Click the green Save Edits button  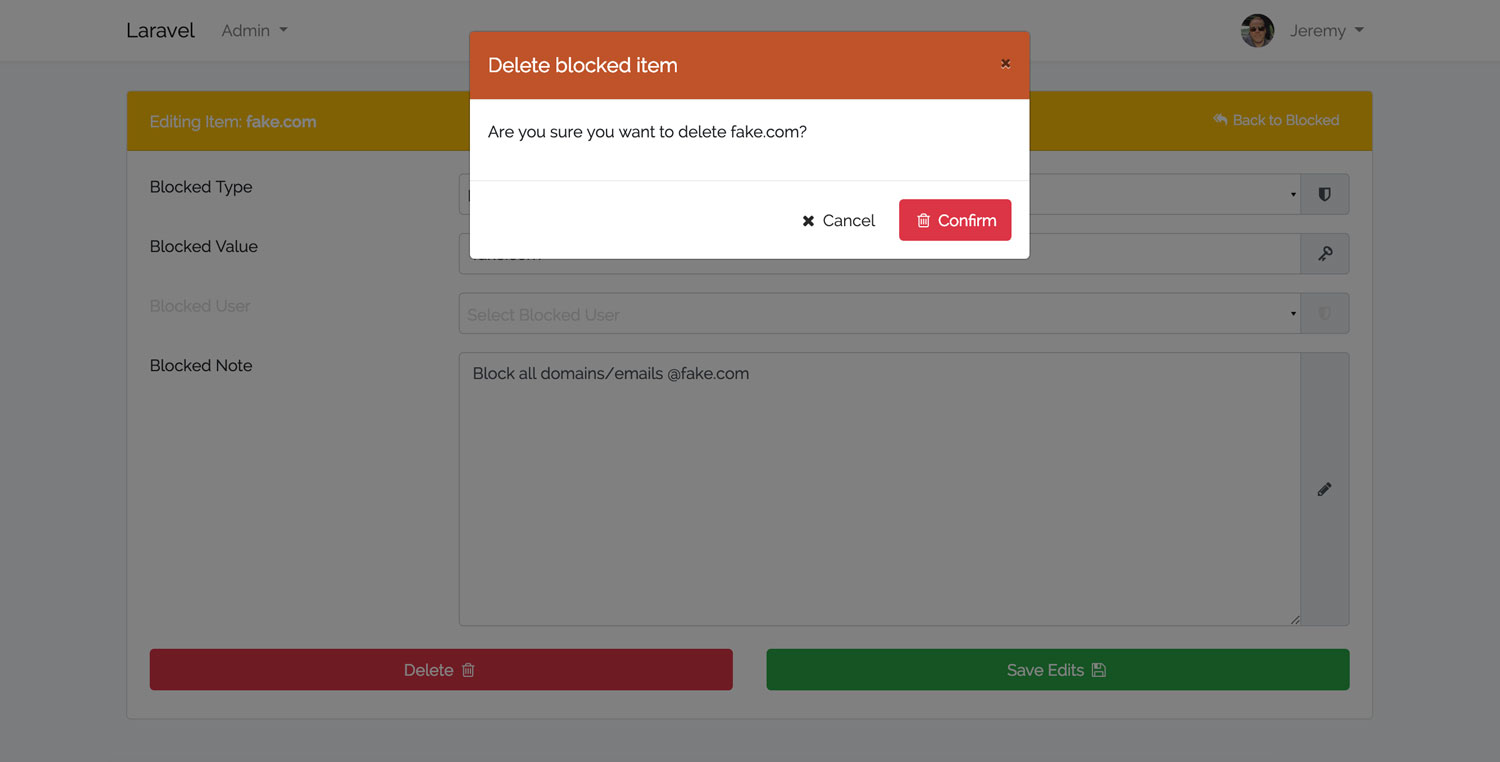1058,670
